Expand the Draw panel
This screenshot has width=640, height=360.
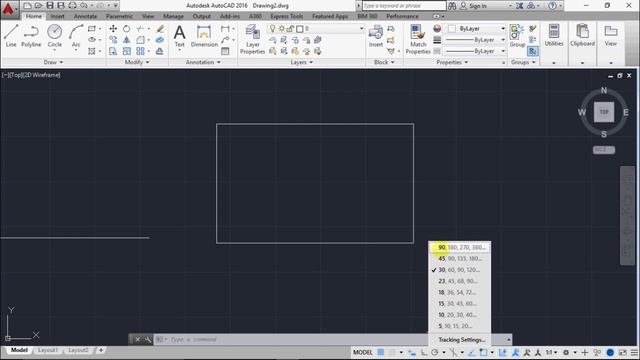pyautogui.click(x=53, y=62)
